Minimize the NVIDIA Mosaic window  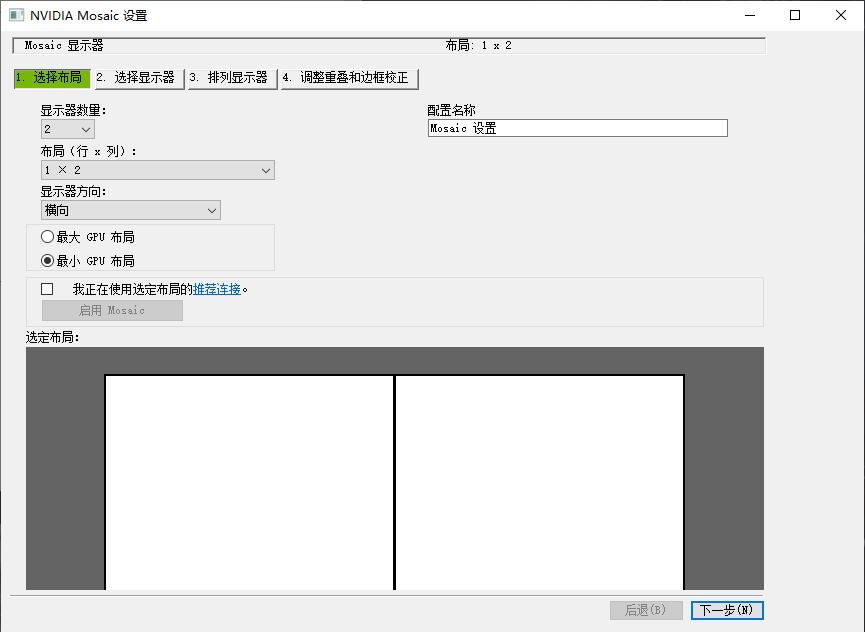tap(750, 15)
